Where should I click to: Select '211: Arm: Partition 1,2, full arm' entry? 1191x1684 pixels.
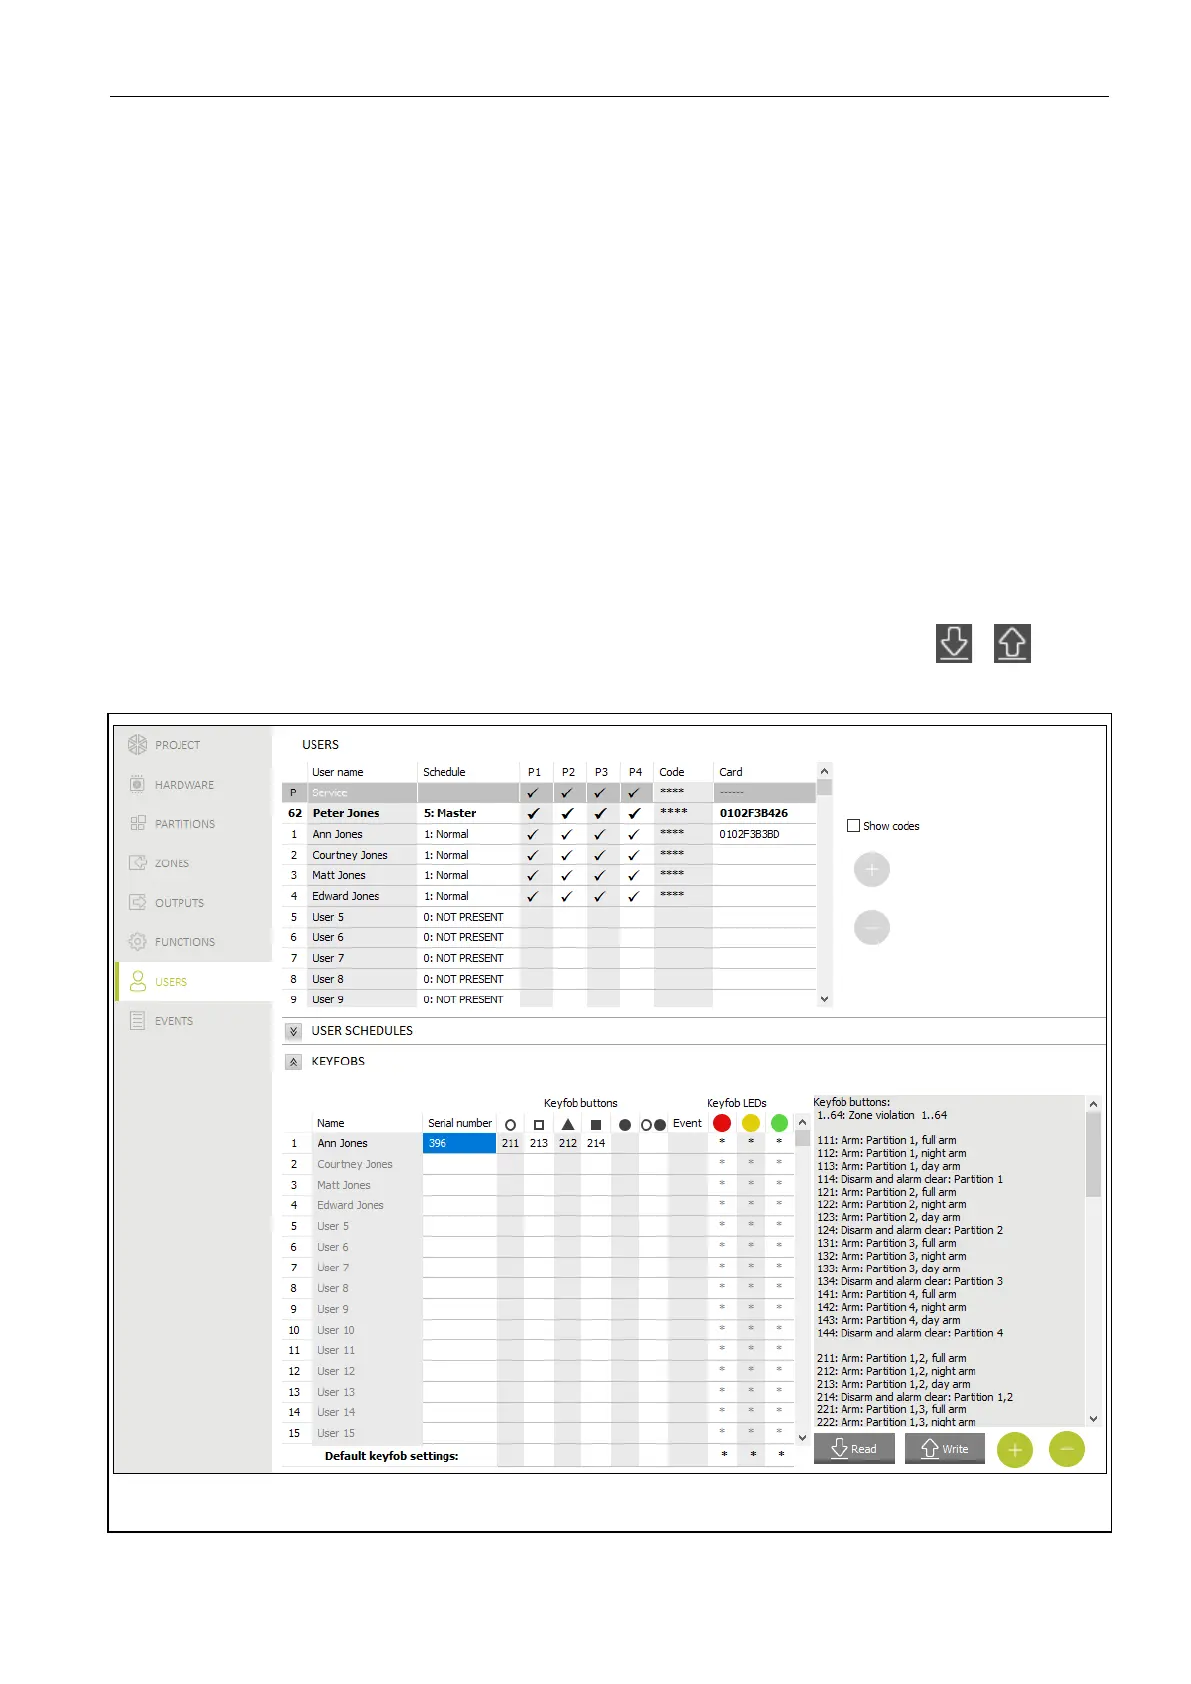(892, 1358)
